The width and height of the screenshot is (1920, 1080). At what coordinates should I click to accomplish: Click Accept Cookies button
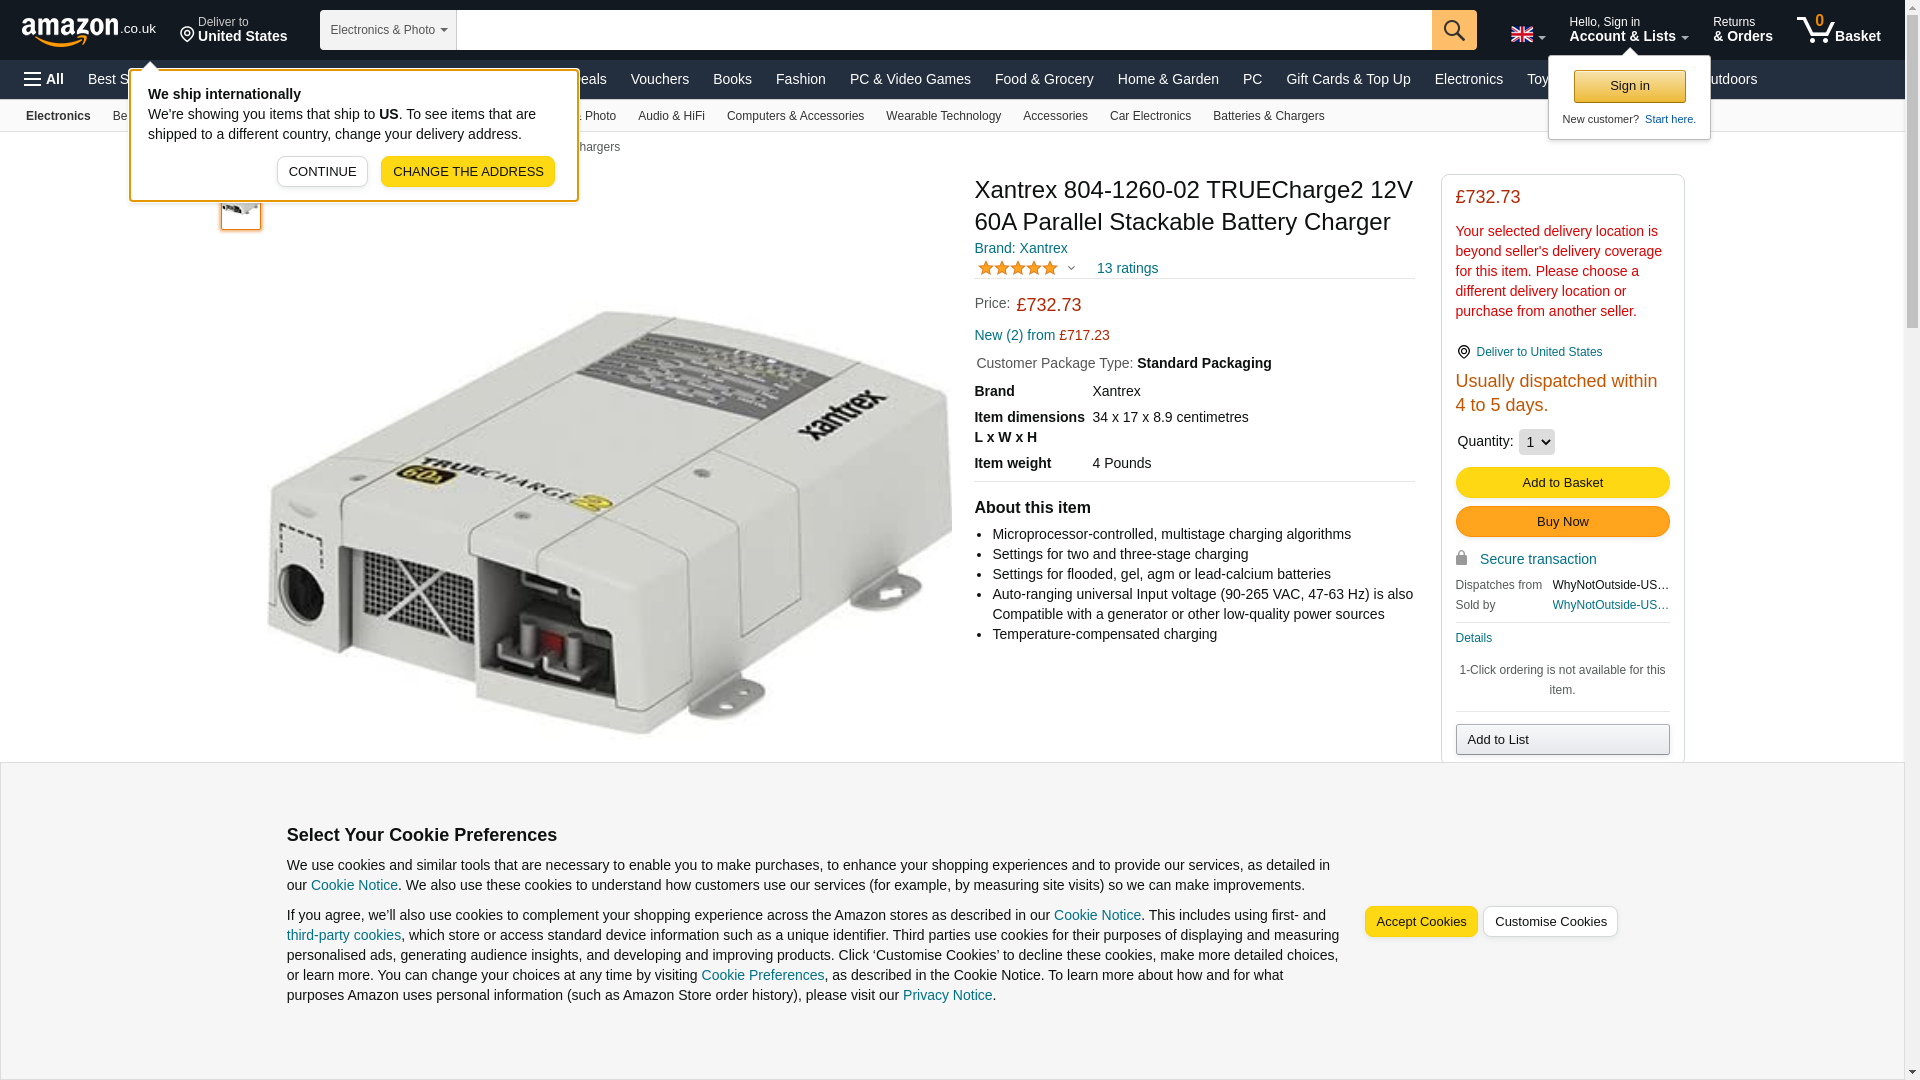[x=1420, y=922]
